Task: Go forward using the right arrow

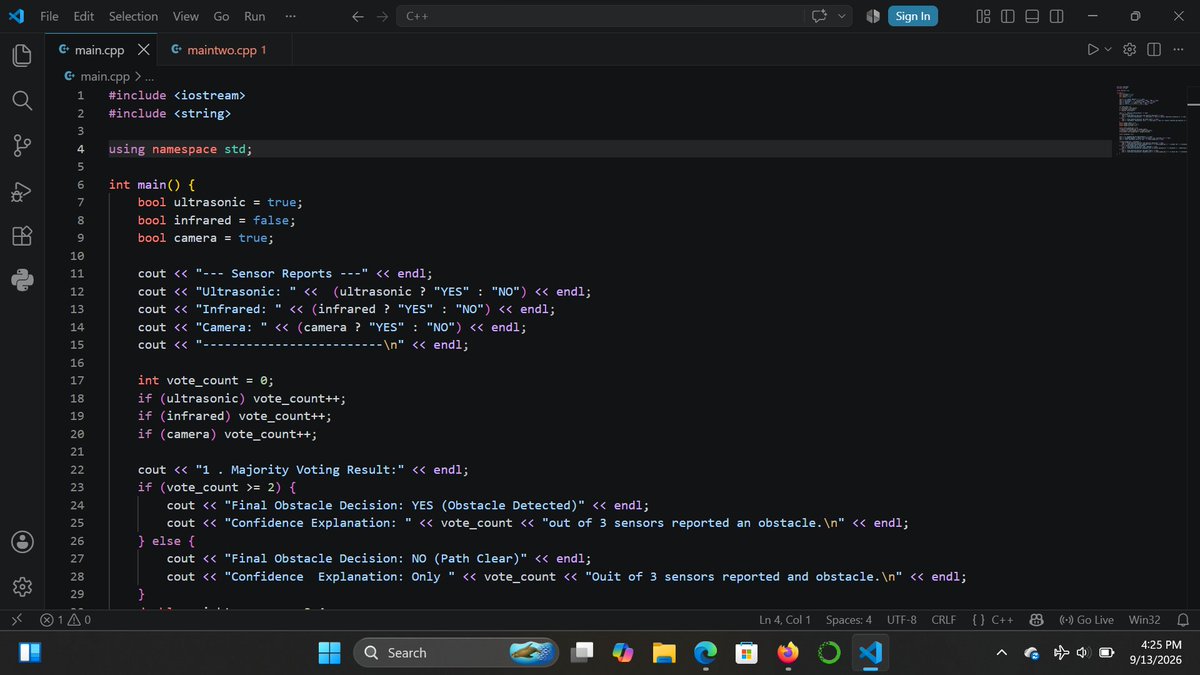Action: pyautogui.click(x=382, y=16)
